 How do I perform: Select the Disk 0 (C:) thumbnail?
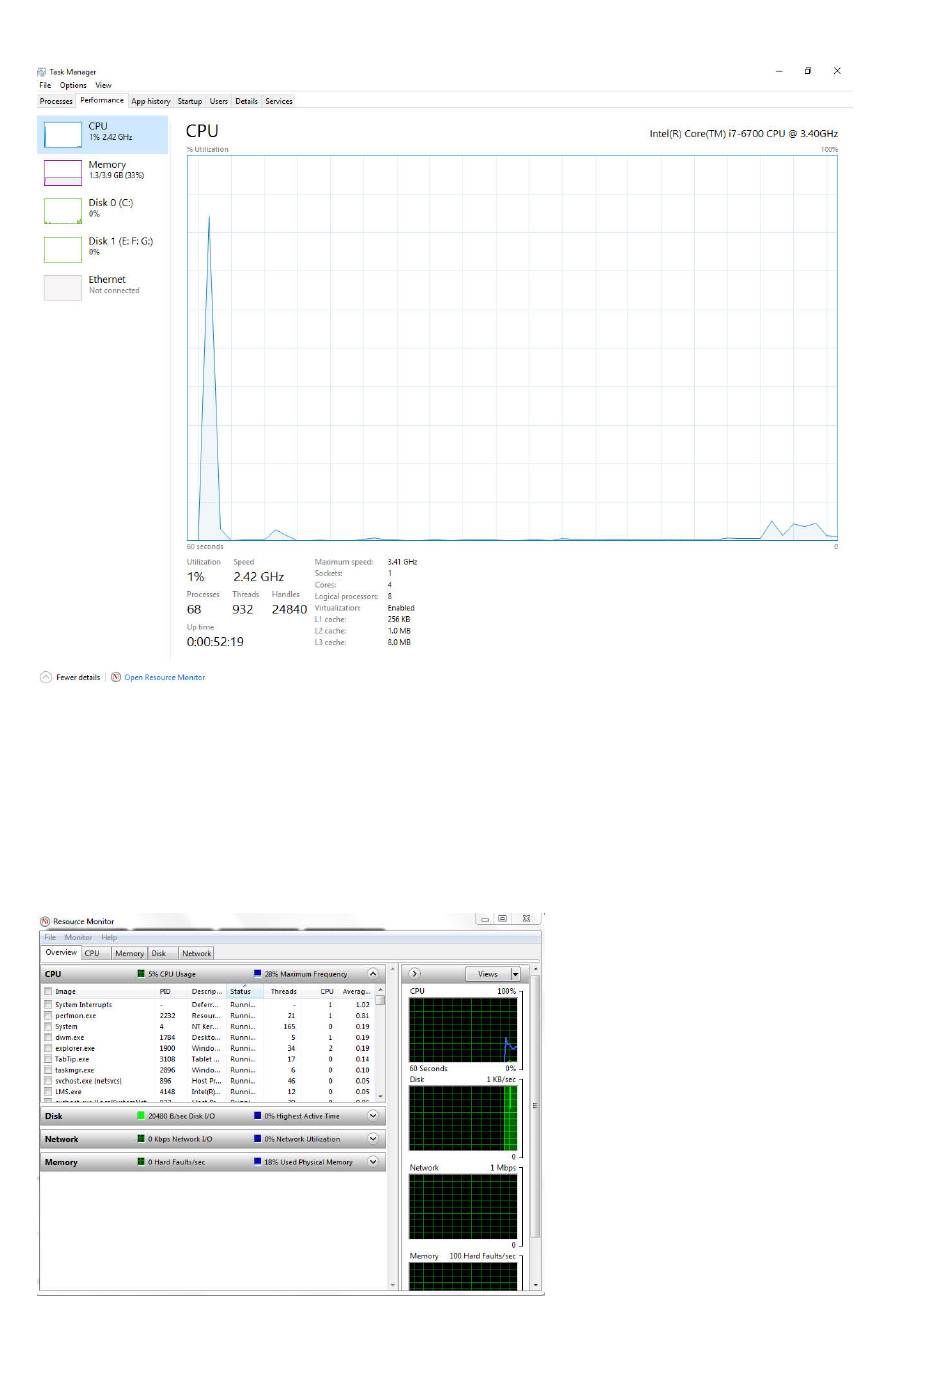pos(63,210)
